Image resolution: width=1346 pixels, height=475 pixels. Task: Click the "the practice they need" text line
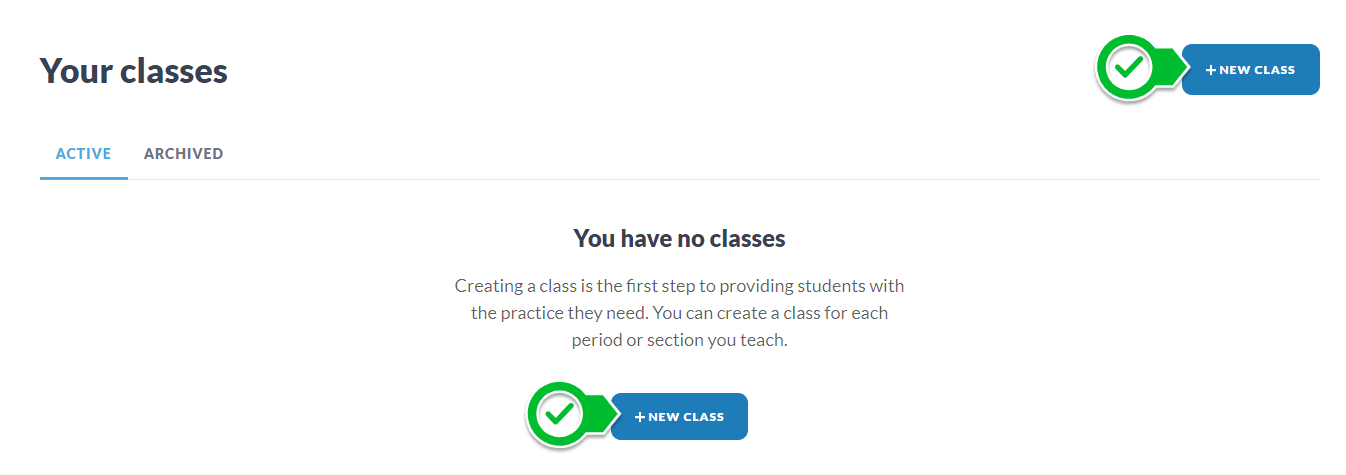[x=679, y=313]
